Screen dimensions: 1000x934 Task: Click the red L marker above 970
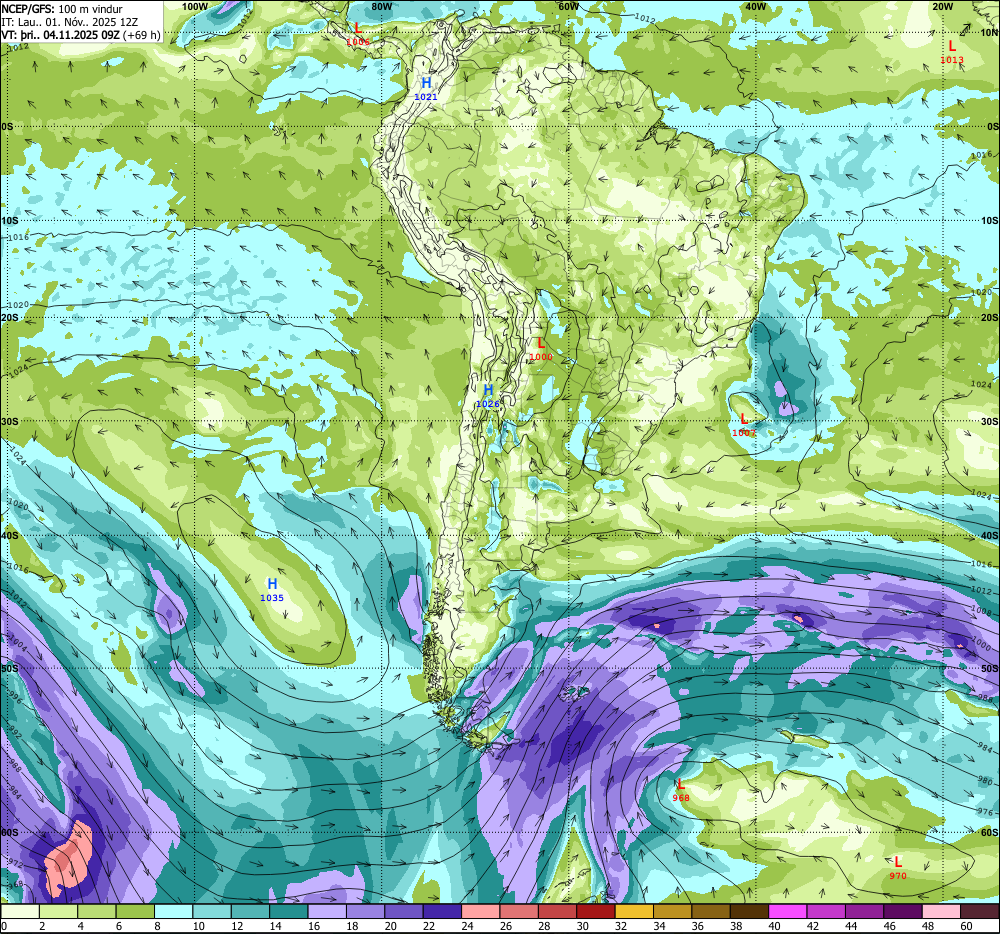[x=898, y=862]
